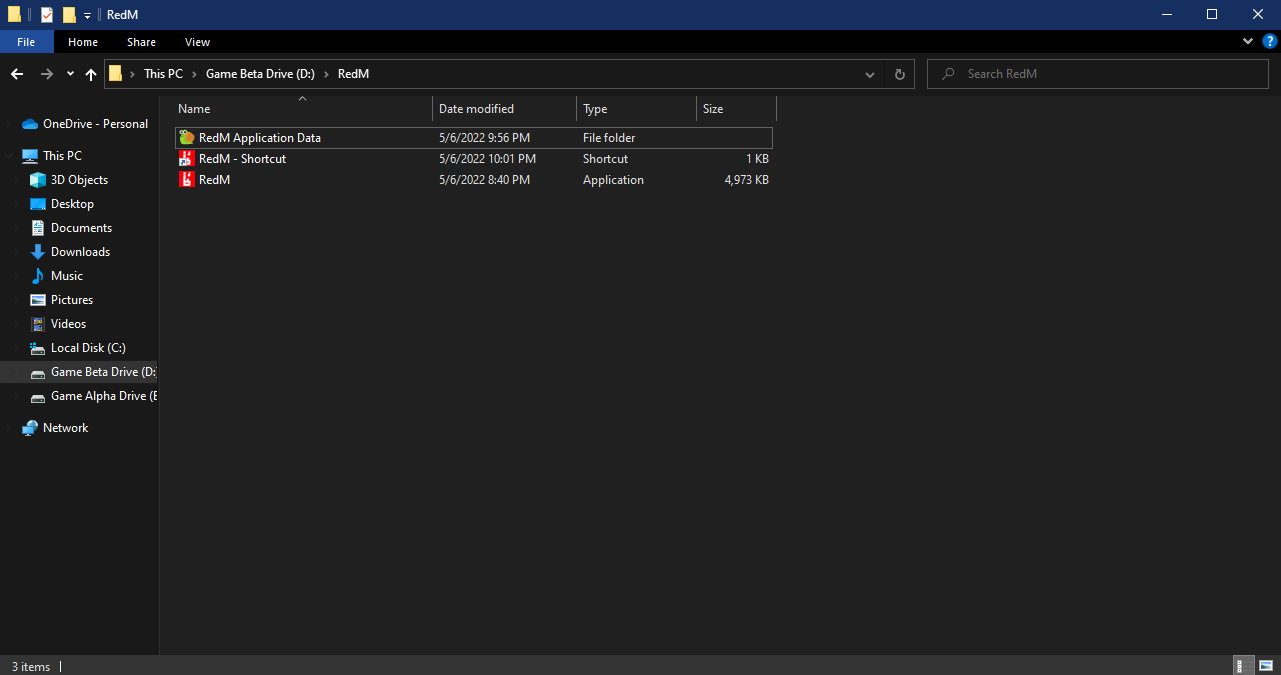Click the Documents icon in sidebar
1281x675 pixels.
point(38,228)
